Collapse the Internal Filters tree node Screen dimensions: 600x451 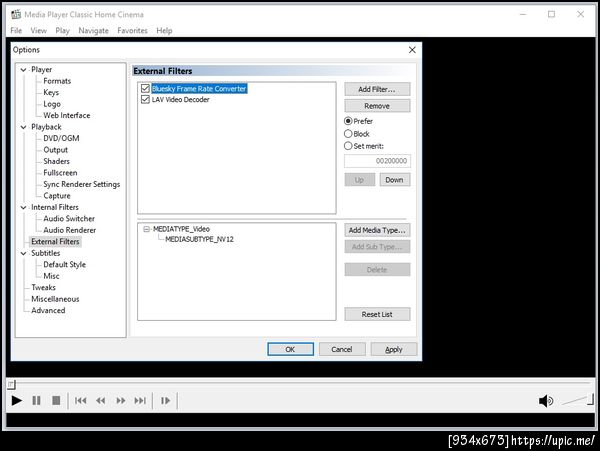tap(23, 207)
